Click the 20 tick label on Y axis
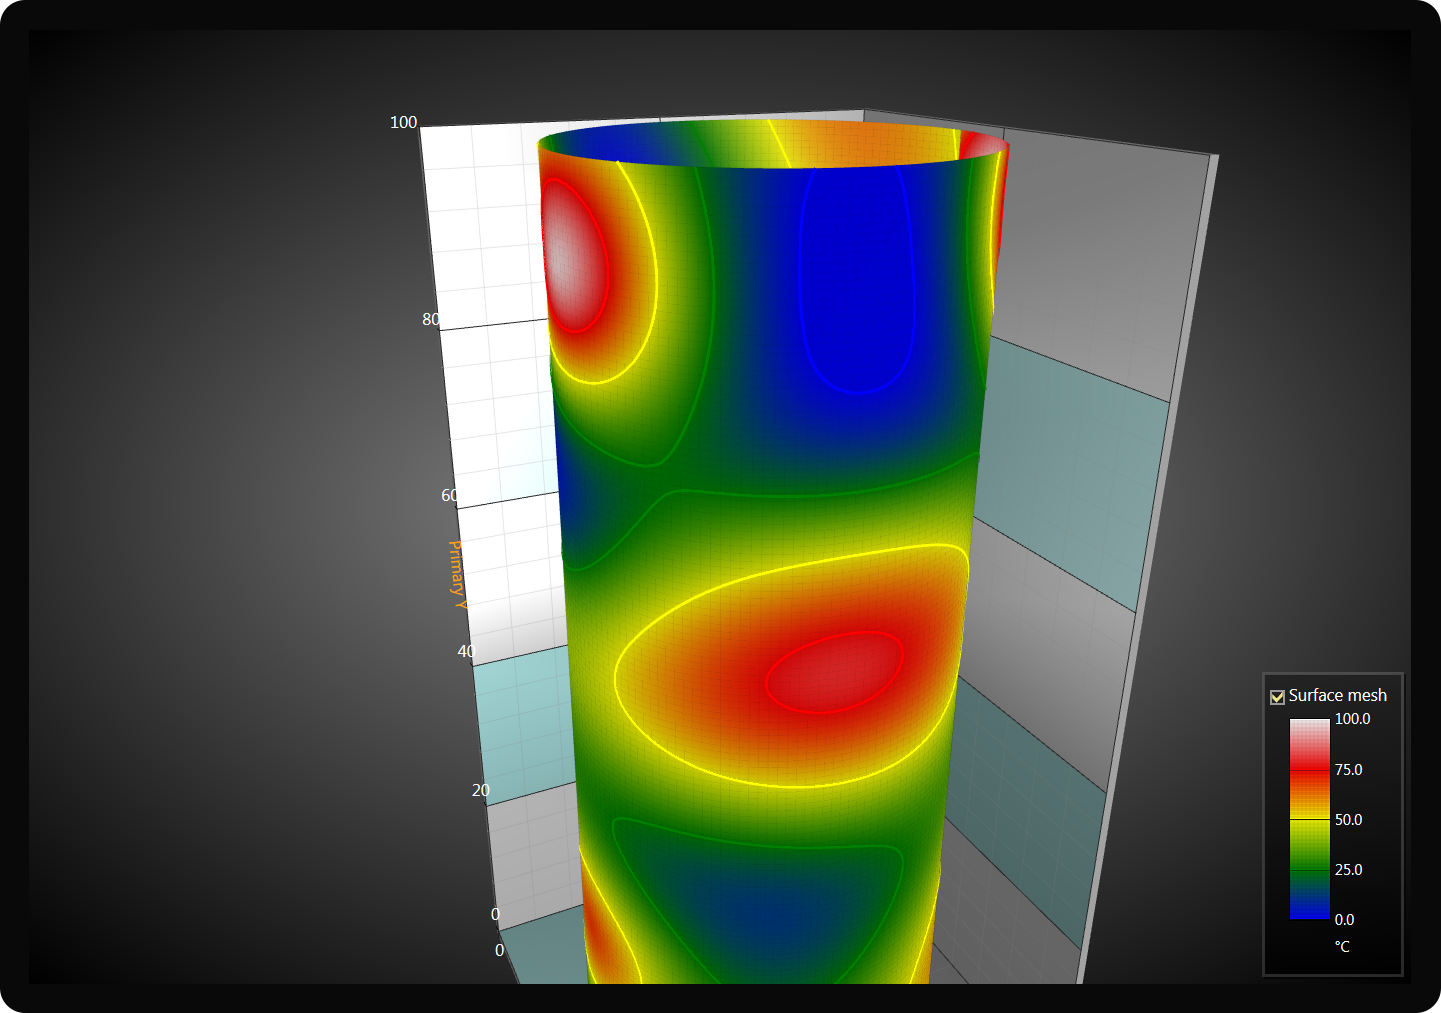 point(481,790)
